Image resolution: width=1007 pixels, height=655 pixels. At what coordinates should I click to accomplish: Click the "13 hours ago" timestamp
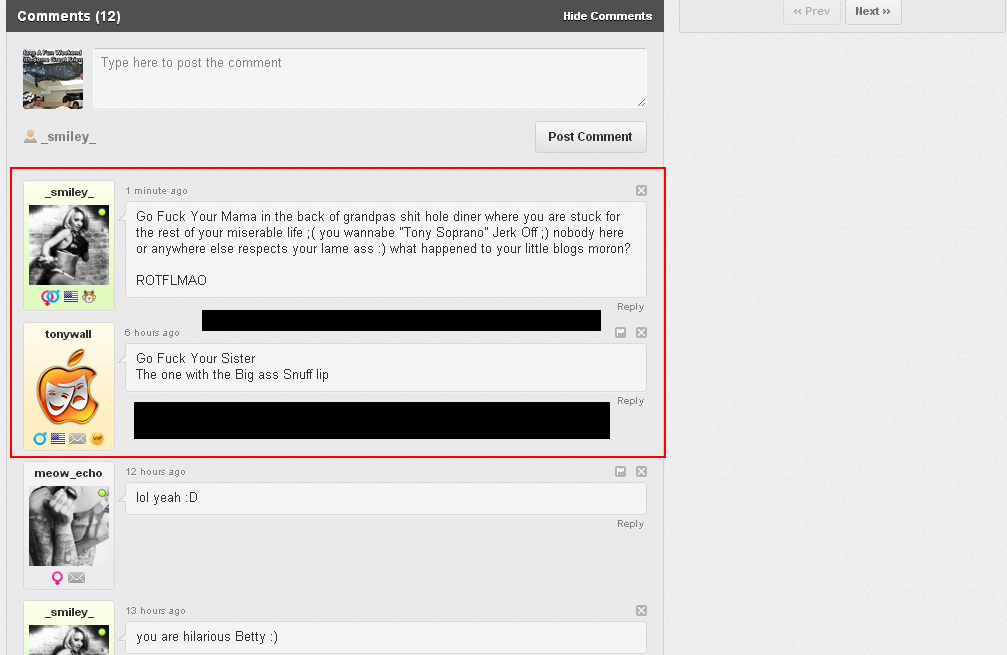pos(155,611)
